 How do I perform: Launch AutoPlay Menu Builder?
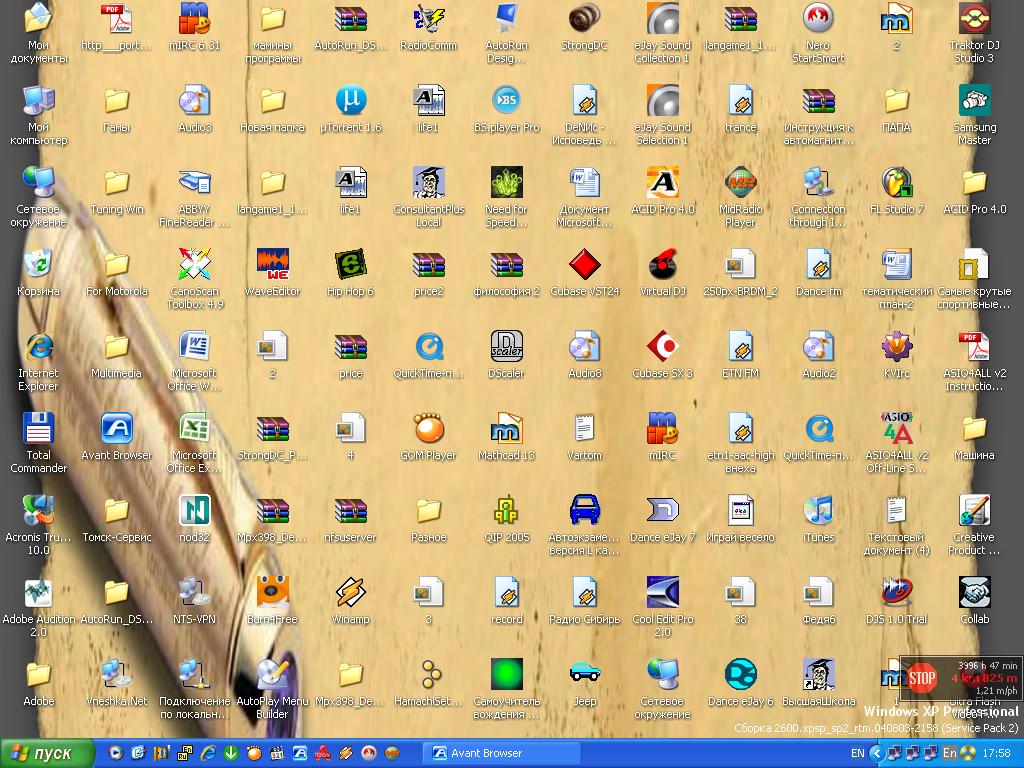[272, 675]
